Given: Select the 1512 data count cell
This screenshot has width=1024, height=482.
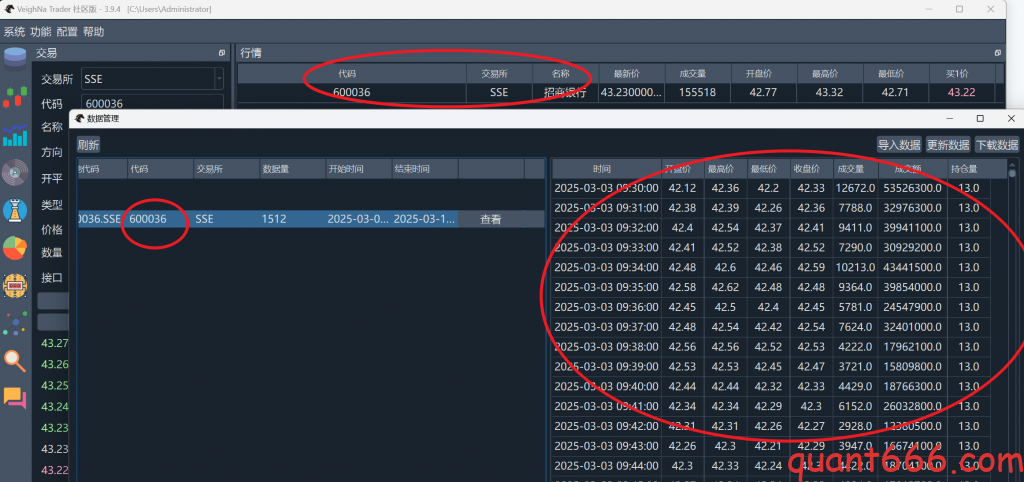Looking at the screenshot, I should click(292, 219).
